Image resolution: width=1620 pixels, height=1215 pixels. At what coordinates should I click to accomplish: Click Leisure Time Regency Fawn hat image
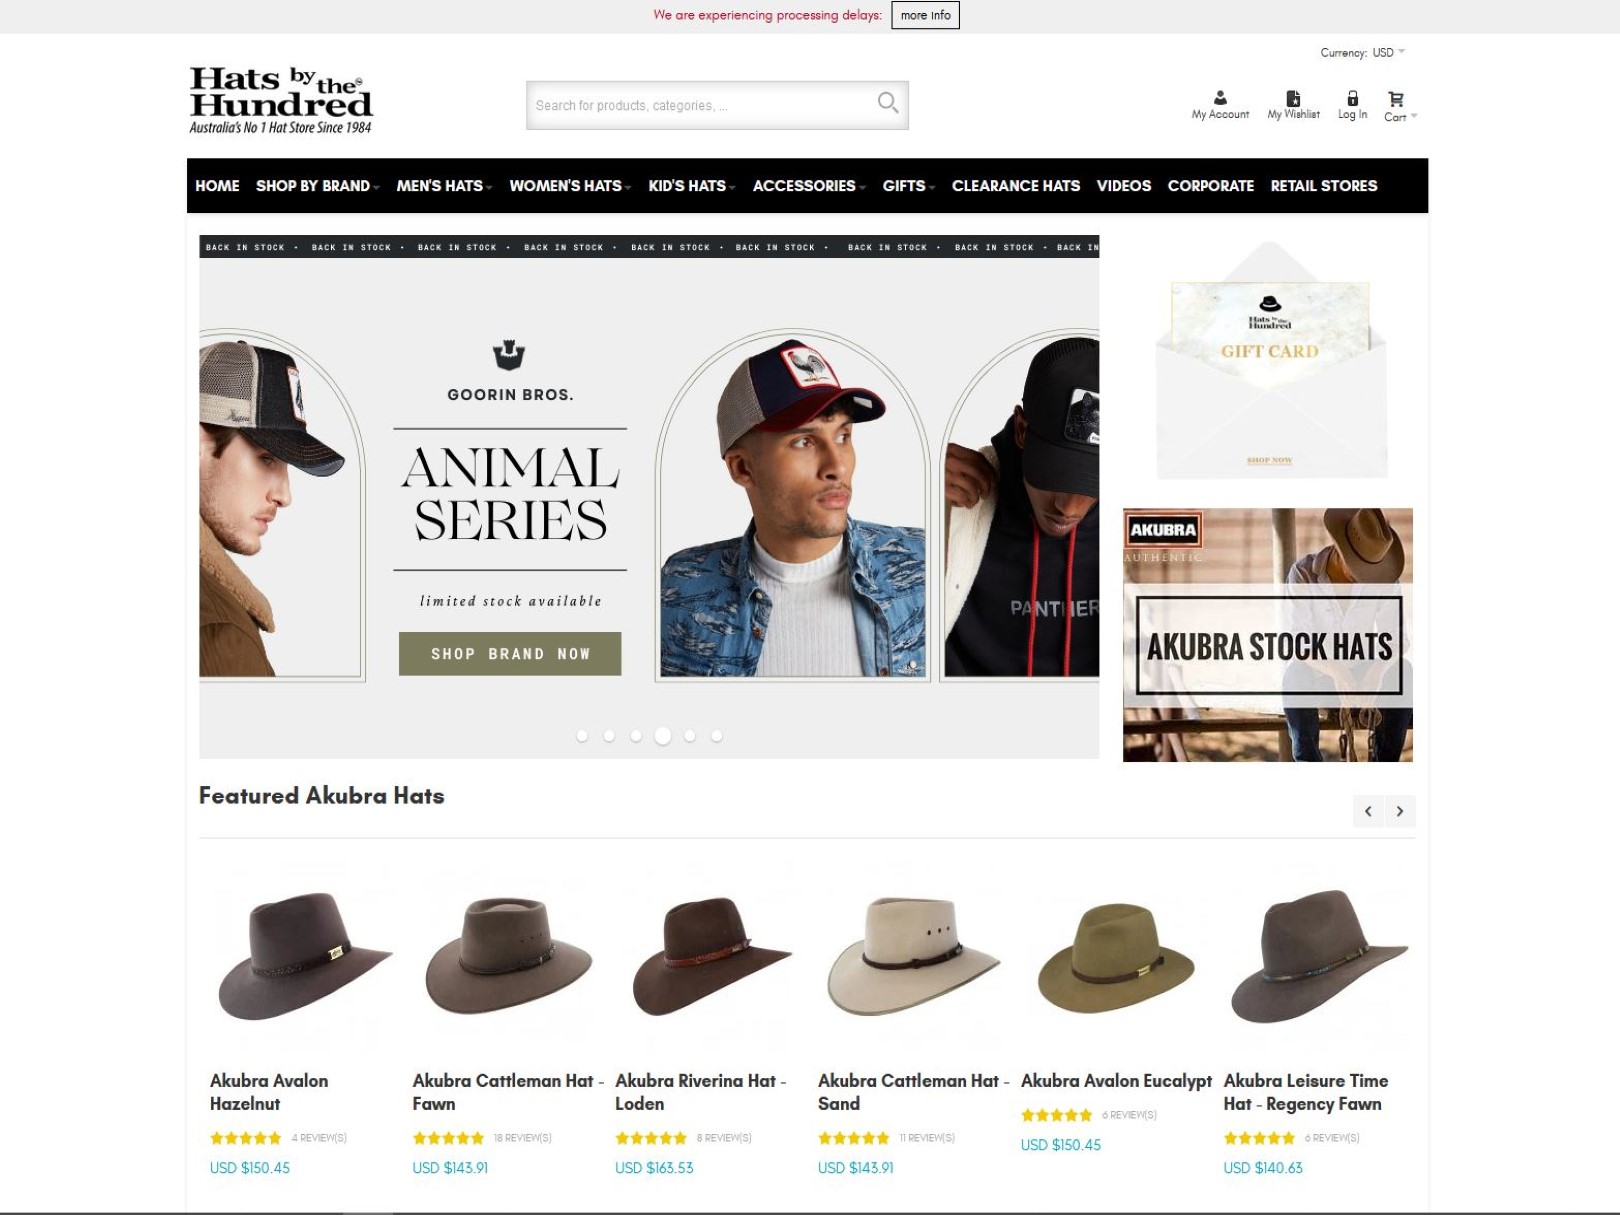1319,956
